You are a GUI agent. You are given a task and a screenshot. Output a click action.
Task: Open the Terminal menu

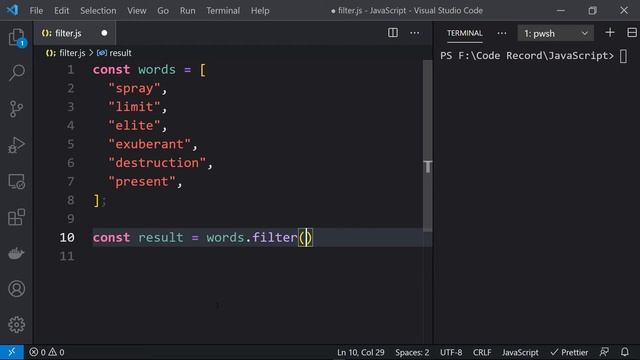(223, 11)
